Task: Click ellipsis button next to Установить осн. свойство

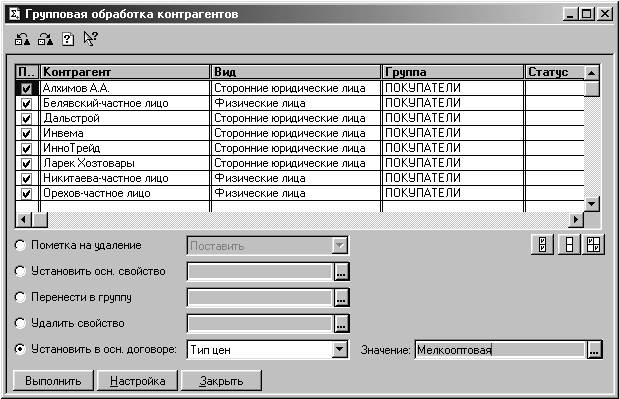Action: coord(341,272)
